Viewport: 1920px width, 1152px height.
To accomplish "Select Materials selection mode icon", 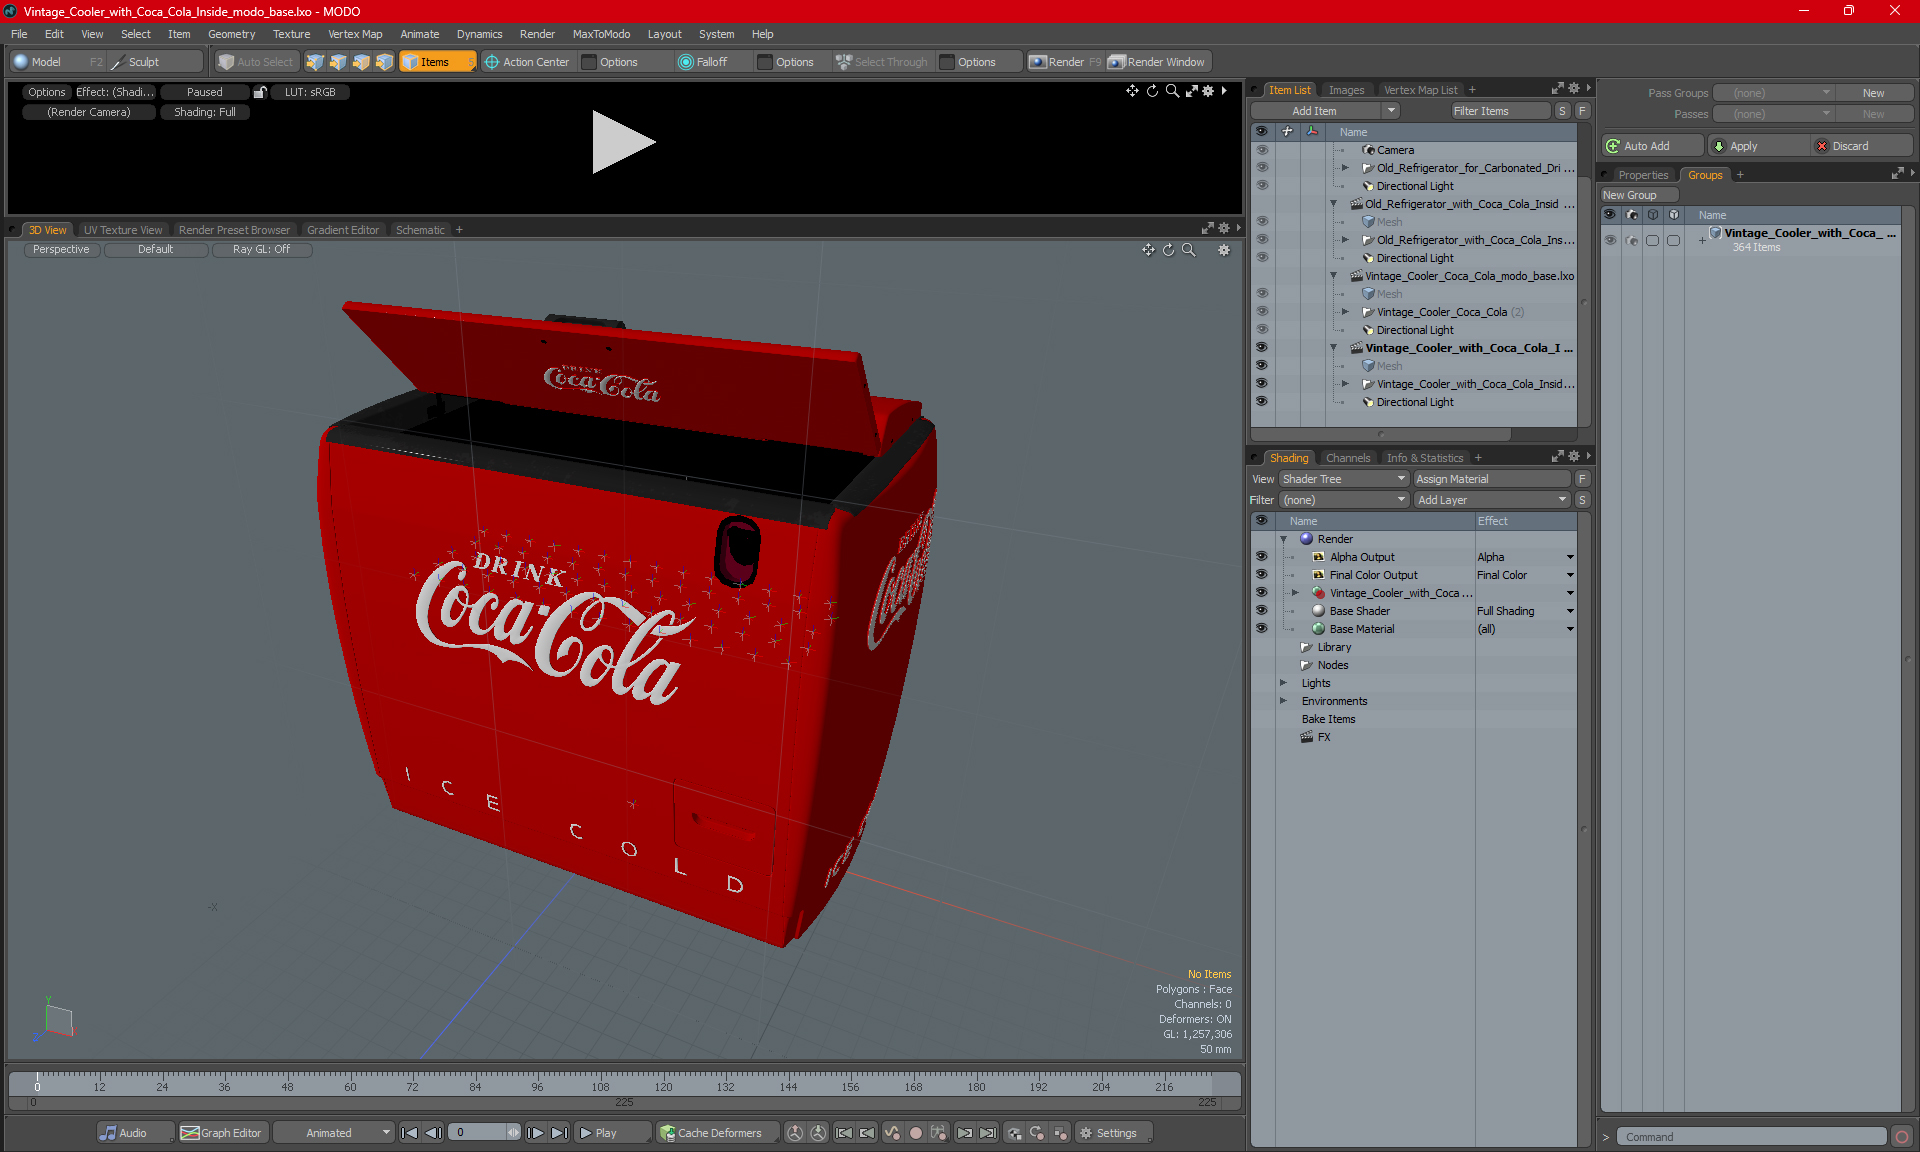I will (x=385, y=62).
